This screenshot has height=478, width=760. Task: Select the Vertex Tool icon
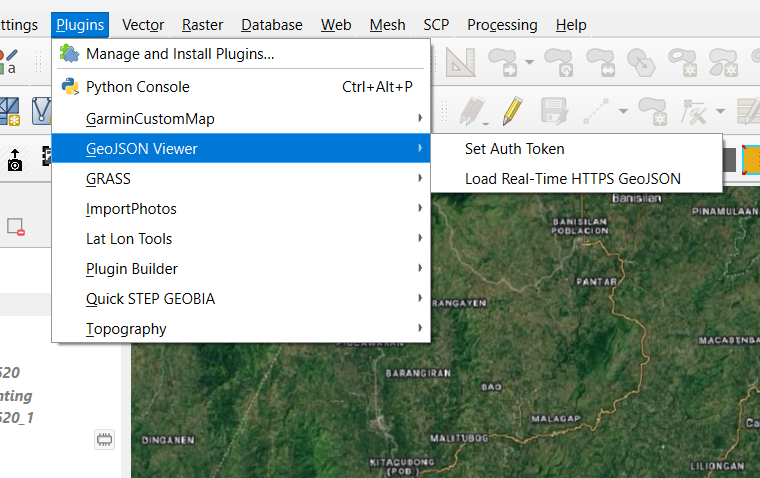point(694,111)
